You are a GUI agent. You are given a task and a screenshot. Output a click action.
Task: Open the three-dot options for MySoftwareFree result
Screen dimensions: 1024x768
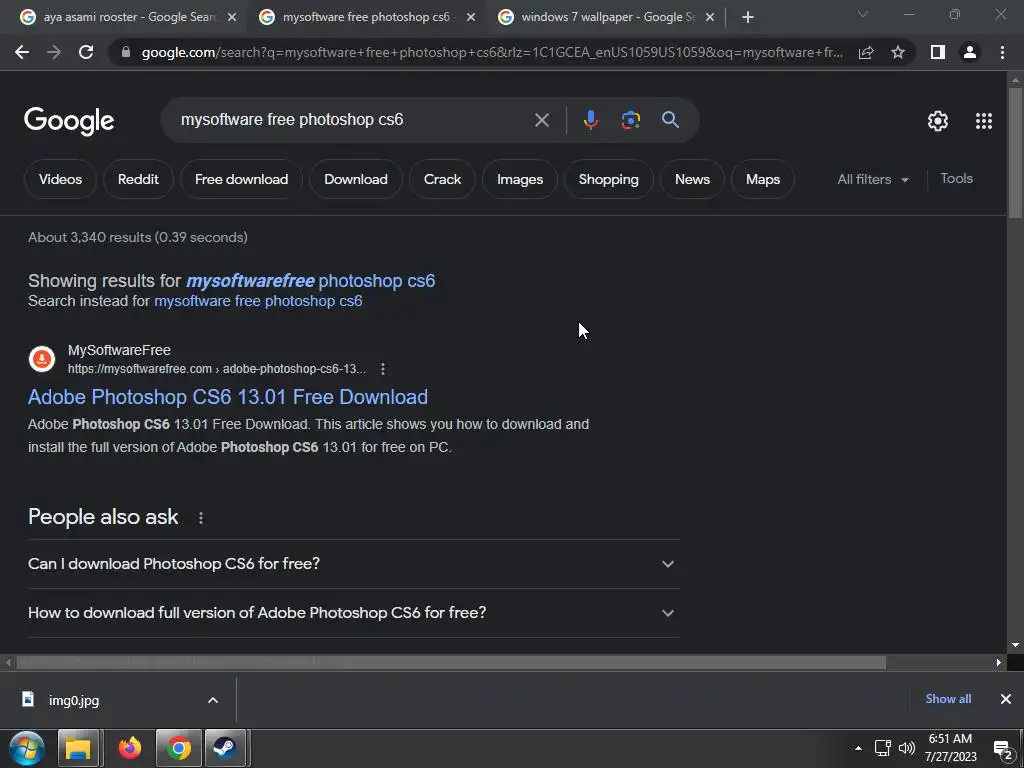coord(383,369)
